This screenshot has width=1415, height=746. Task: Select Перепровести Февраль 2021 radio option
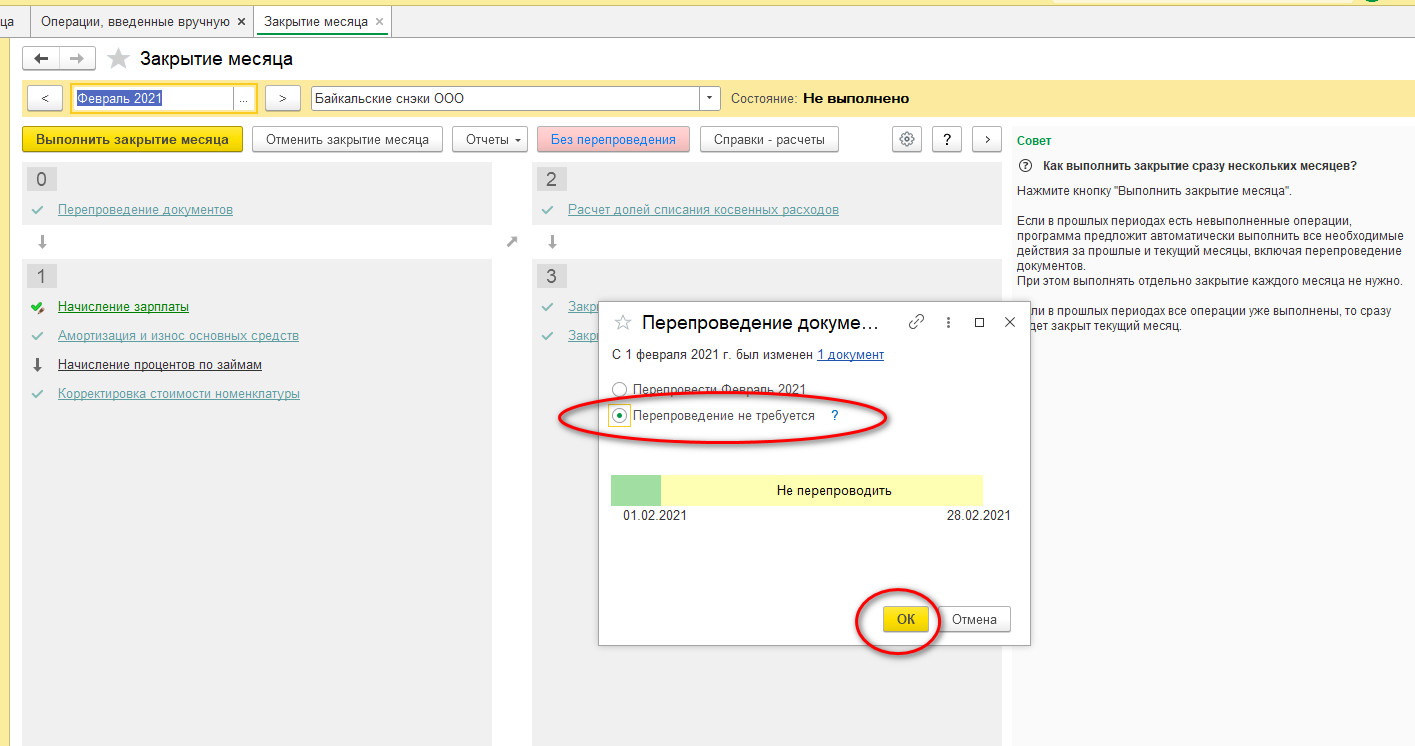click(x=620, y=389)
